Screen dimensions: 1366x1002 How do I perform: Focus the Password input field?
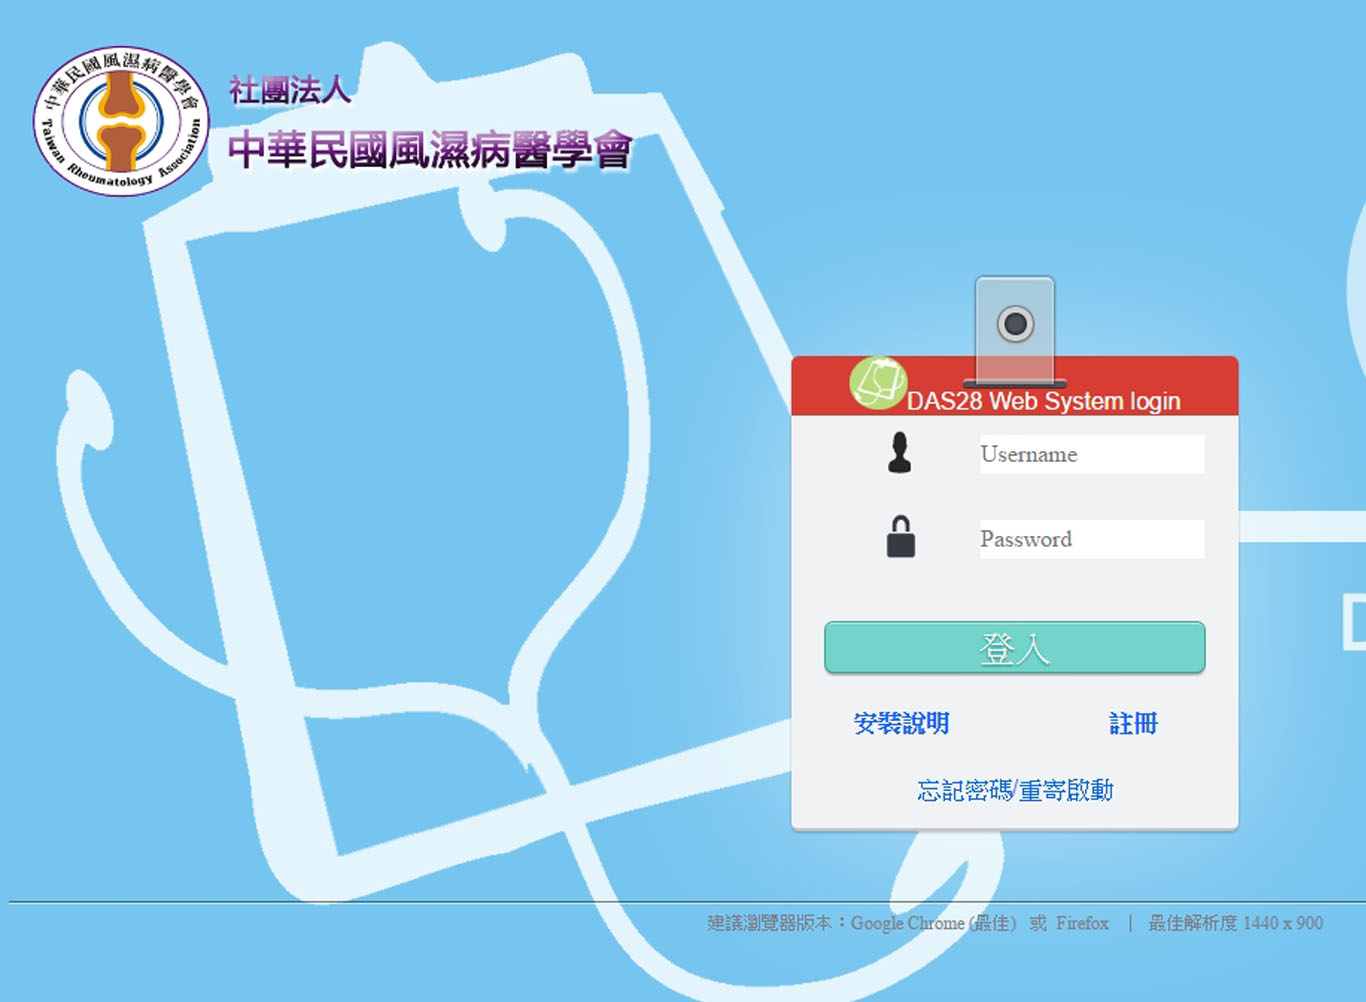point(1092,539)
